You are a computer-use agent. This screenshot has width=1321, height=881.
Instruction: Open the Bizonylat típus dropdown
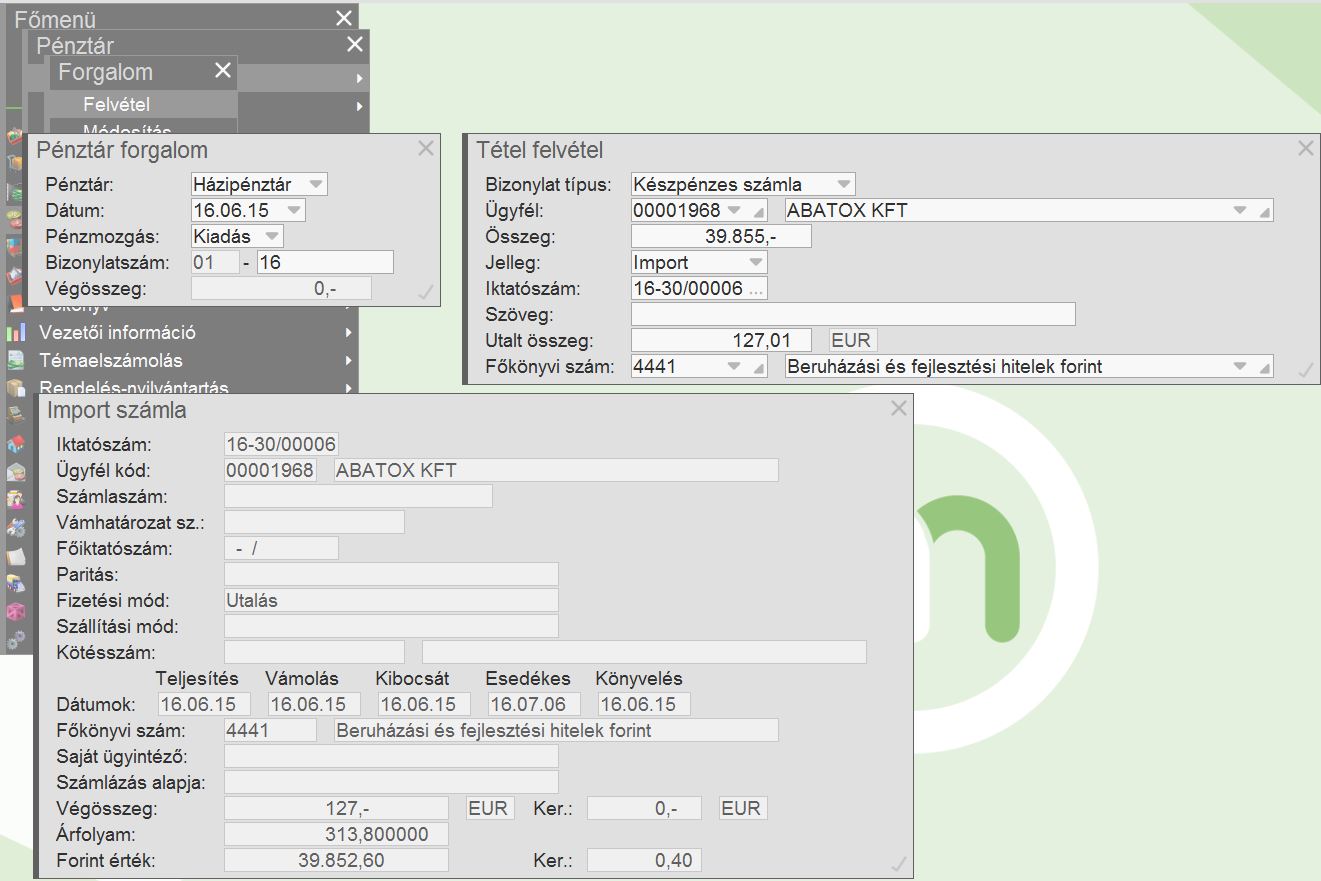[843, 184]
